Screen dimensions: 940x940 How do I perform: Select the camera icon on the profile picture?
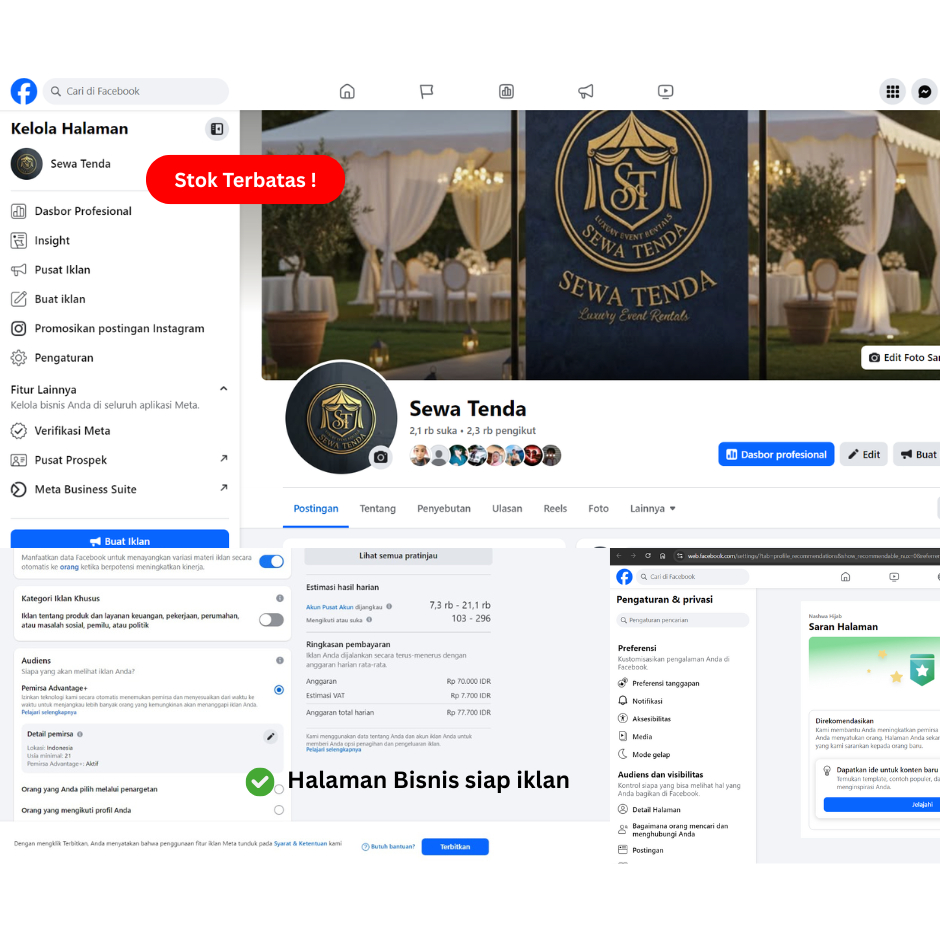click(381, 458)
